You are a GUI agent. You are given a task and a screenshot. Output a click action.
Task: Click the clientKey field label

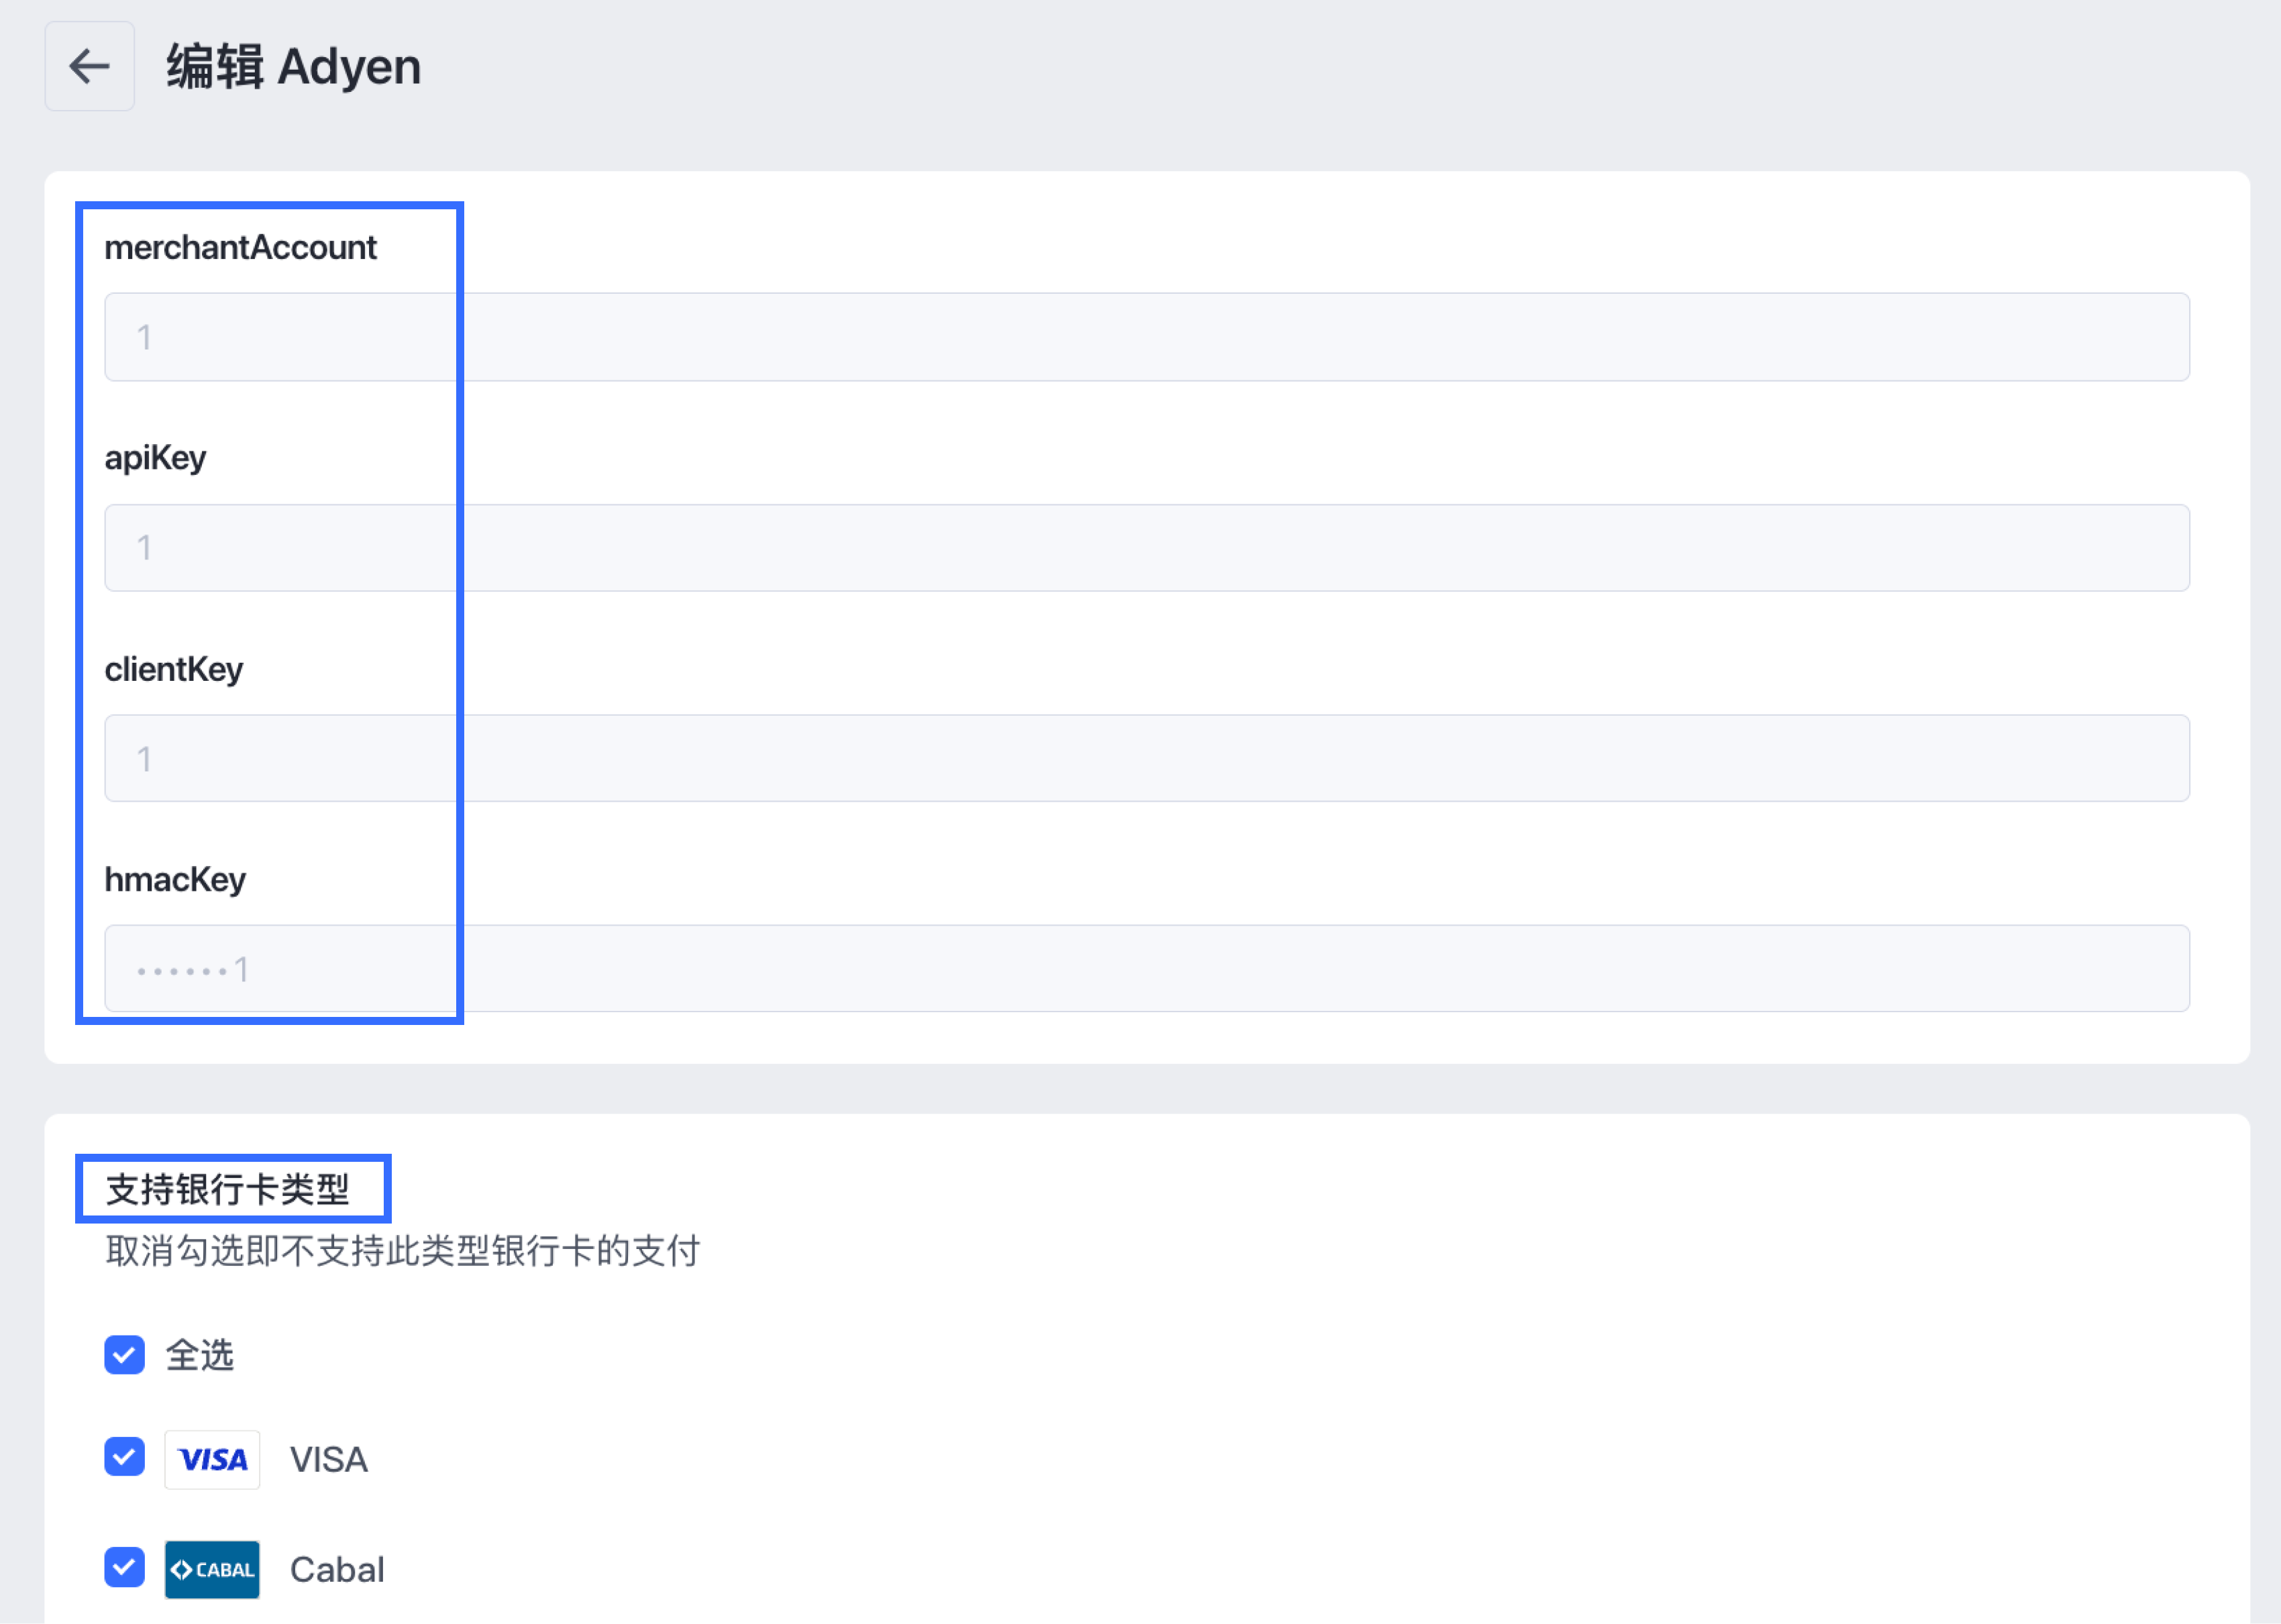[x=174, y=669]
